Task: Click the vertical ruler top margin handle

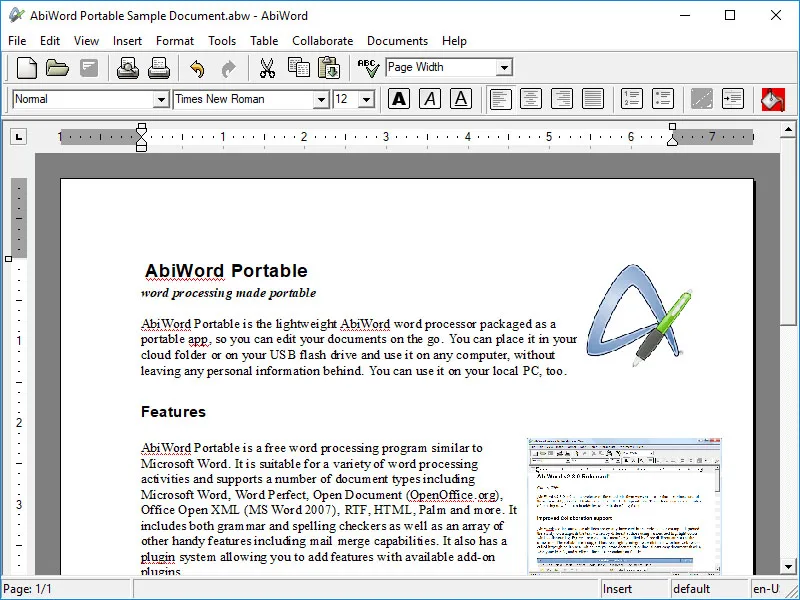Action: (x=8, y=259)
